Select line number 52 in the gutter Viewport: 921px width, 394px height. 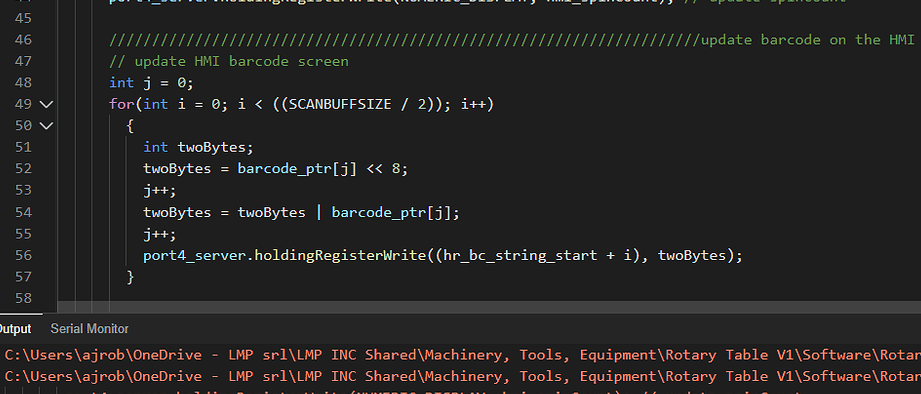[23, 169]
